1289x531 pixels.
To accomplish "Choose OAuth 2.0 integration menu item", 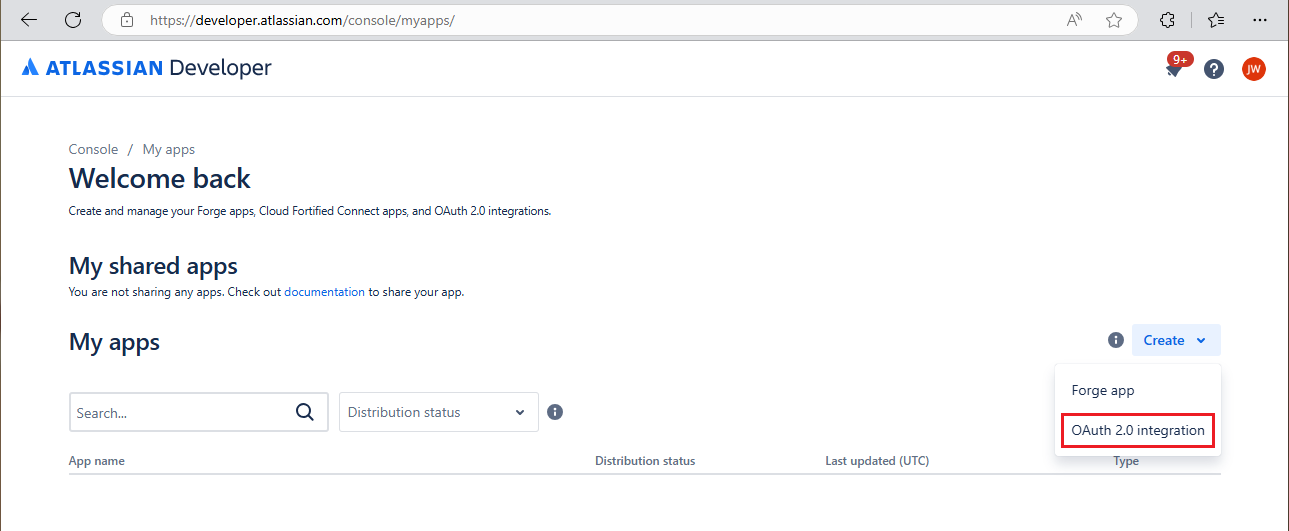I will [x=1137, y=430].
